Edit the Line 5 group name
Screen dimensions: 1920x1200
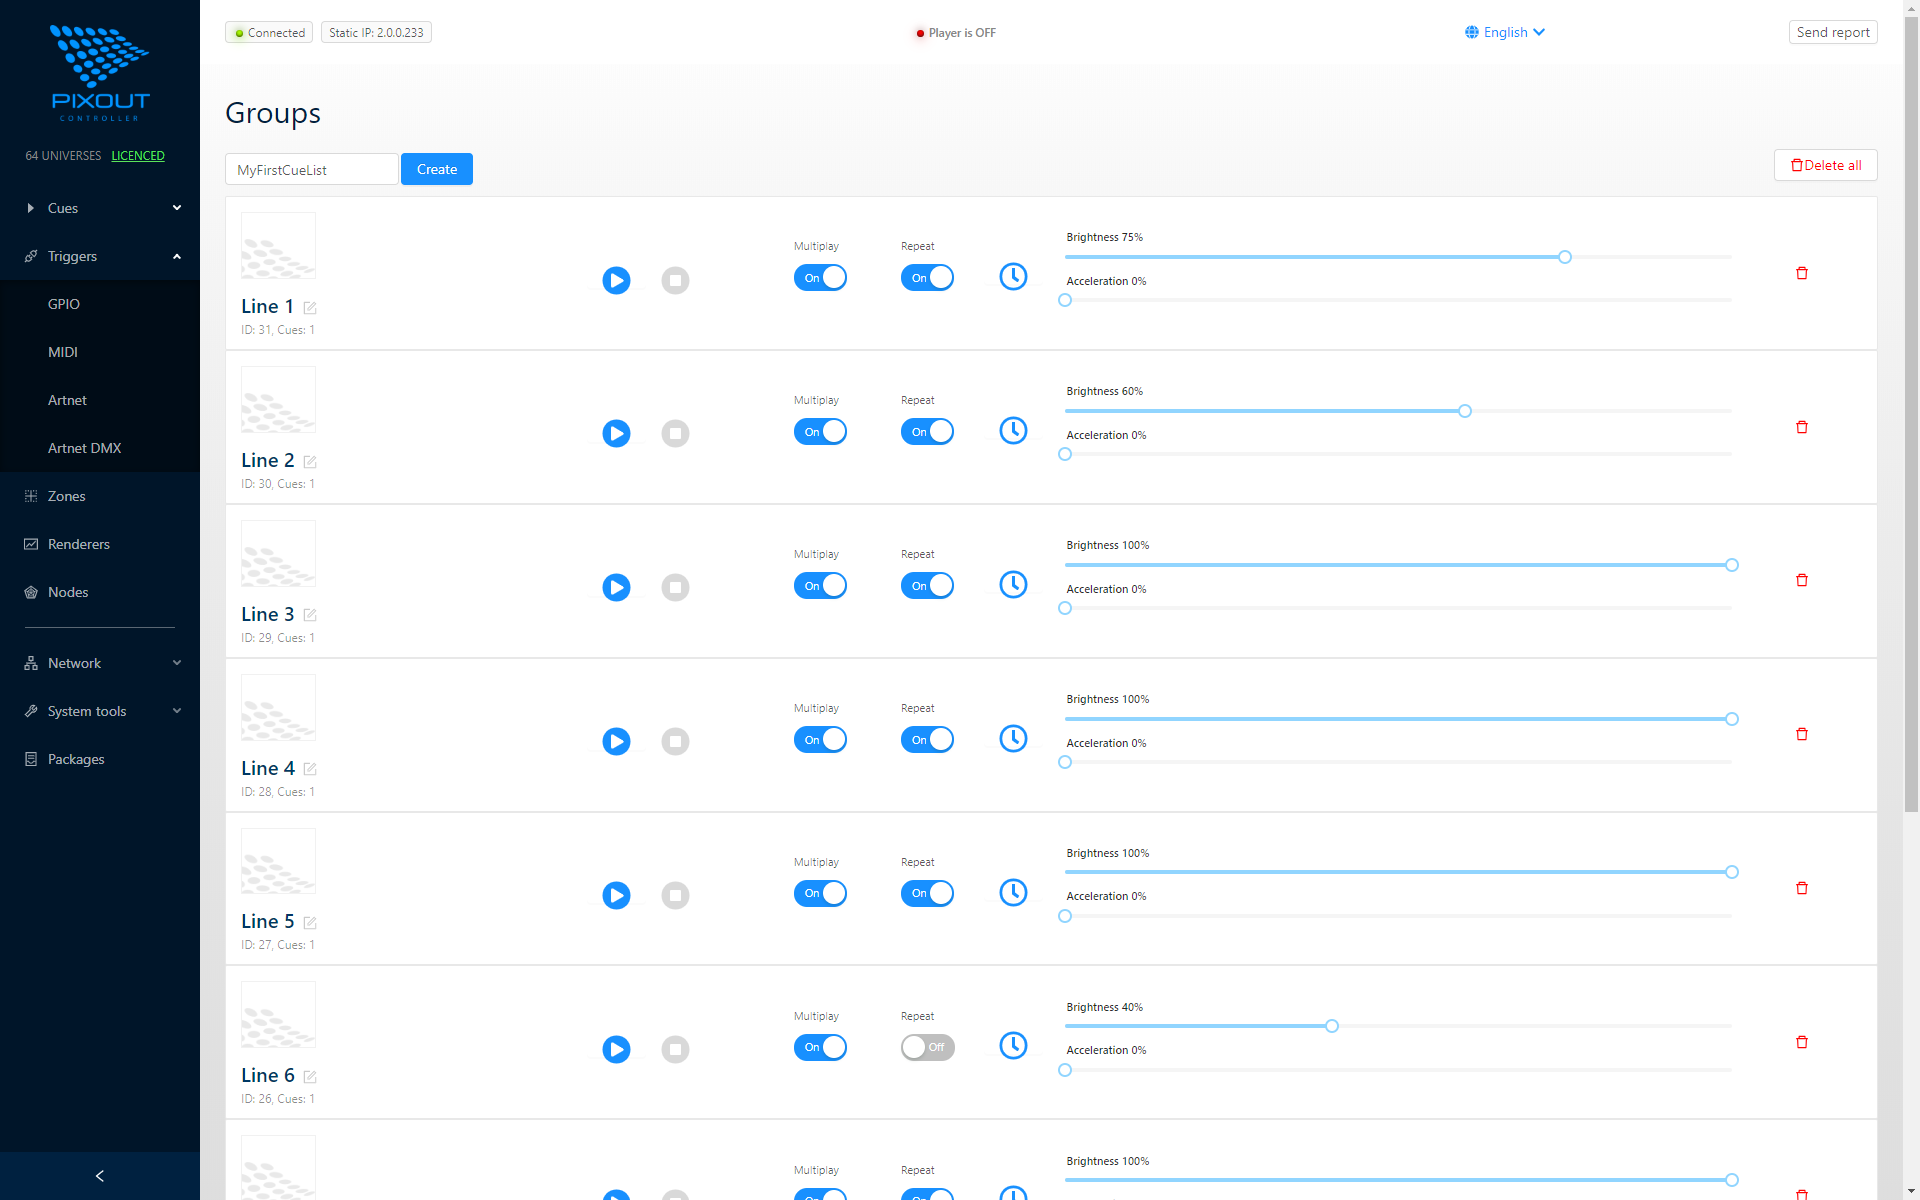(x=310, y=923)
